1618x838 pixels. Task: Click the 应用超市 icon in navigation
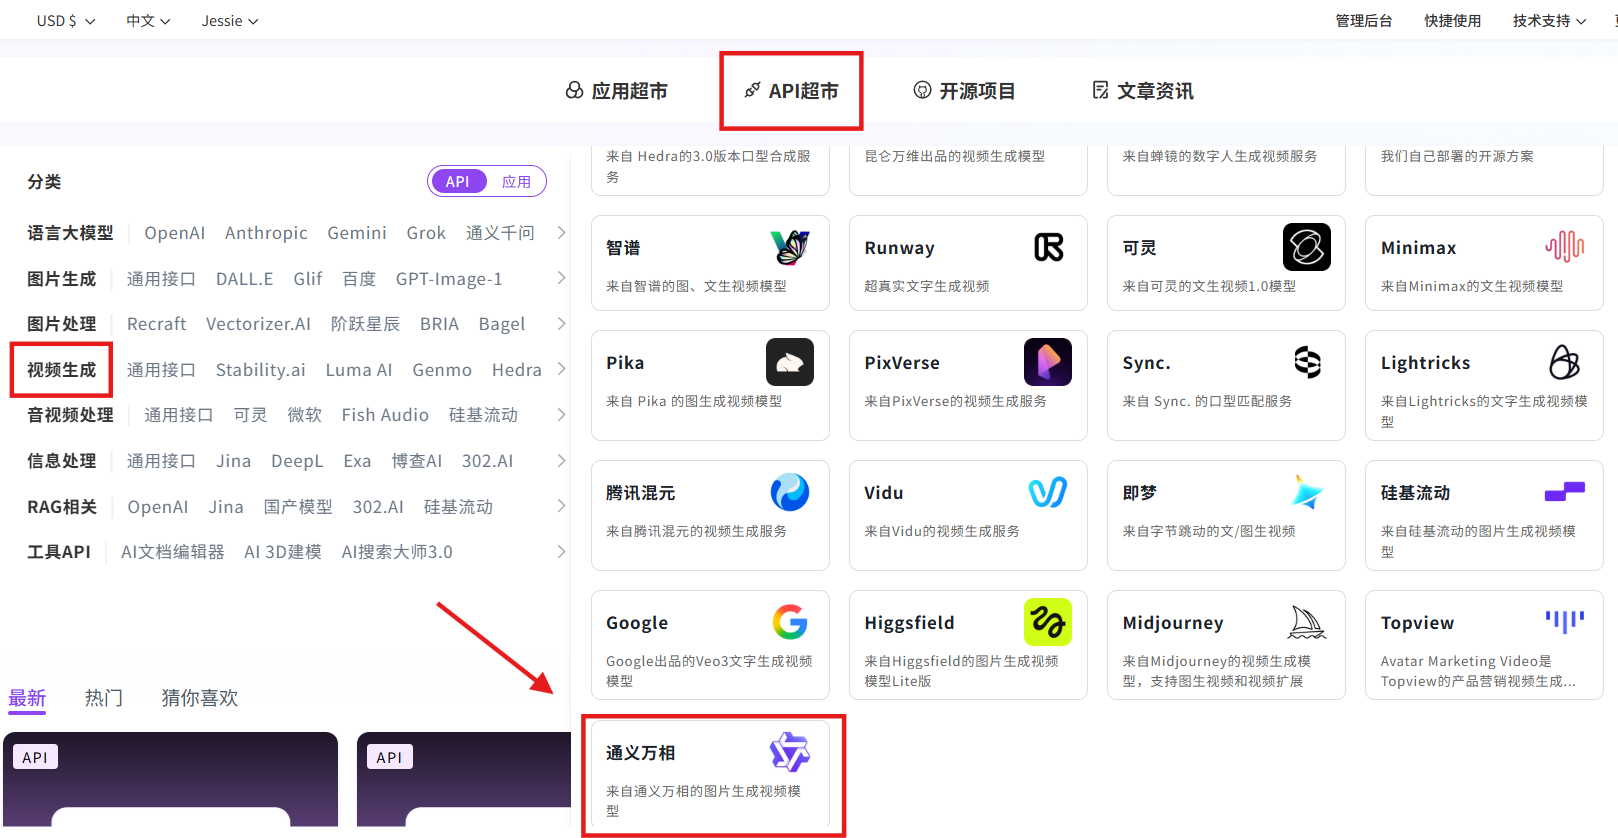574,90
